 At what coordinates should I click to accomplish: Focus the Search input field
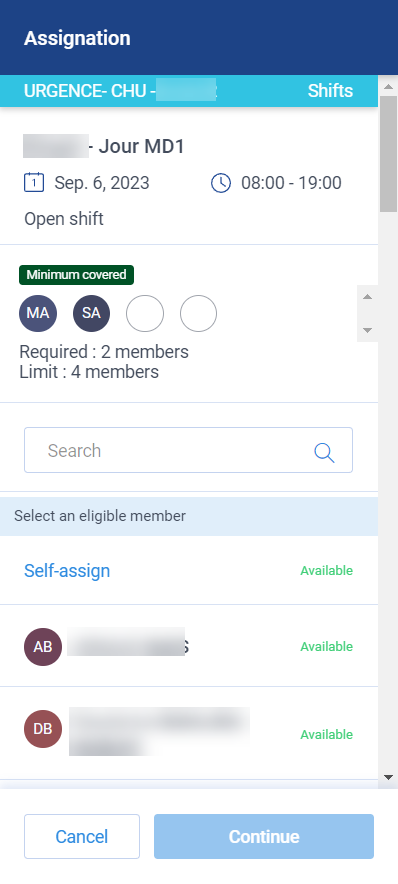(188, 450)
